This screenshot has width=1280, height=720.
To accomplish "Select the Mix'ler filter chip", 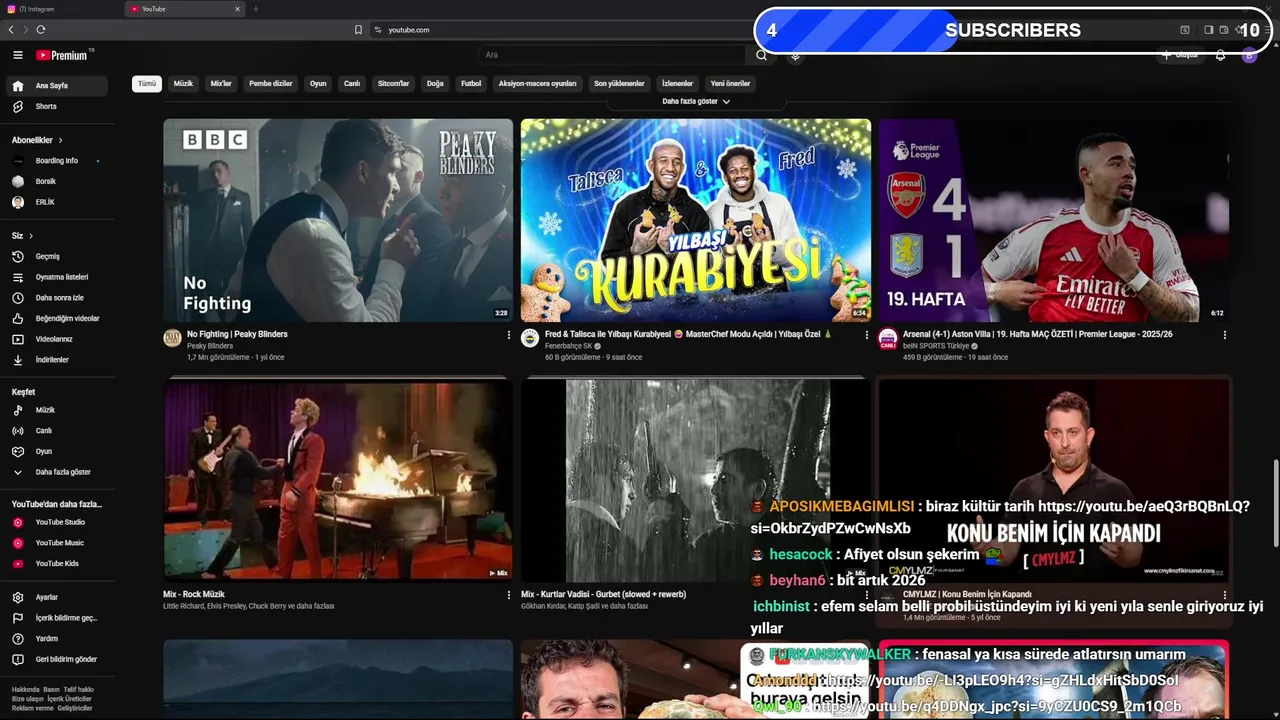I will (x=221, y=84).
